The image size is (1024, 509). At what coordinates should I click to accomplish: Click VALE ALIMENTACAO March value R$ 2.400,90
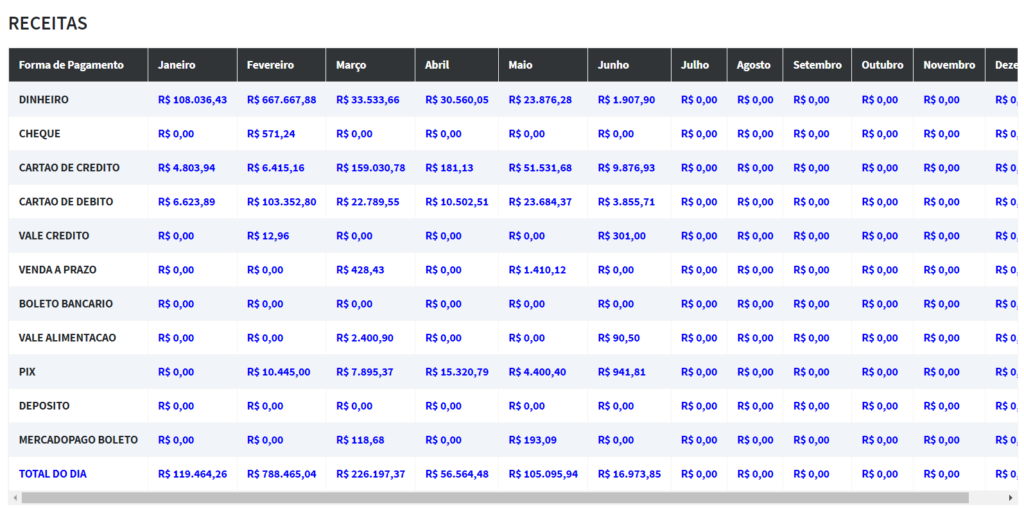364,338
